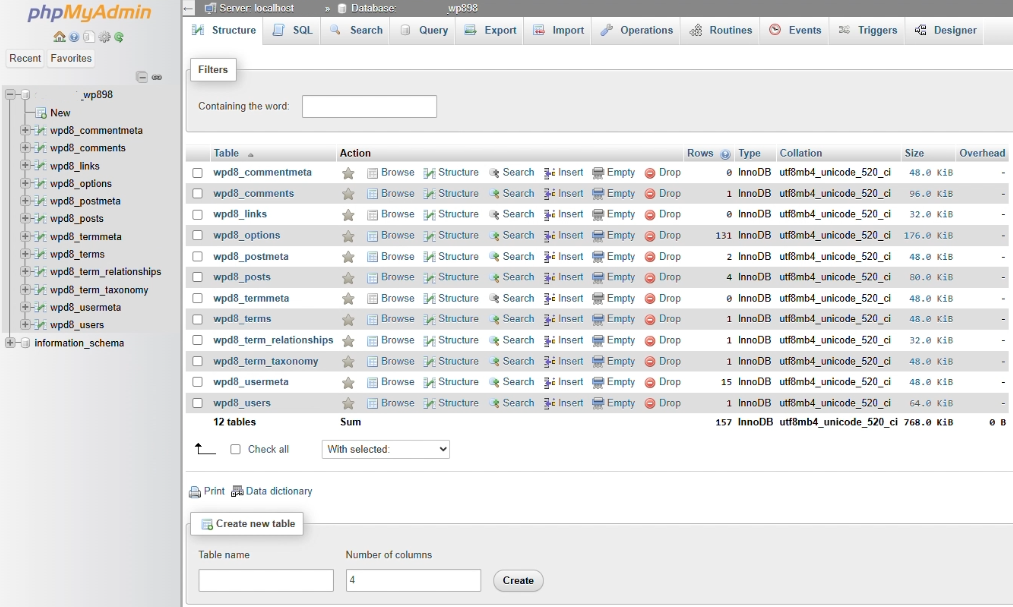Tick the wpd8_users row checkbox
The height and width of the screenshot is (607, 1013).
click(x=197, y=403)
